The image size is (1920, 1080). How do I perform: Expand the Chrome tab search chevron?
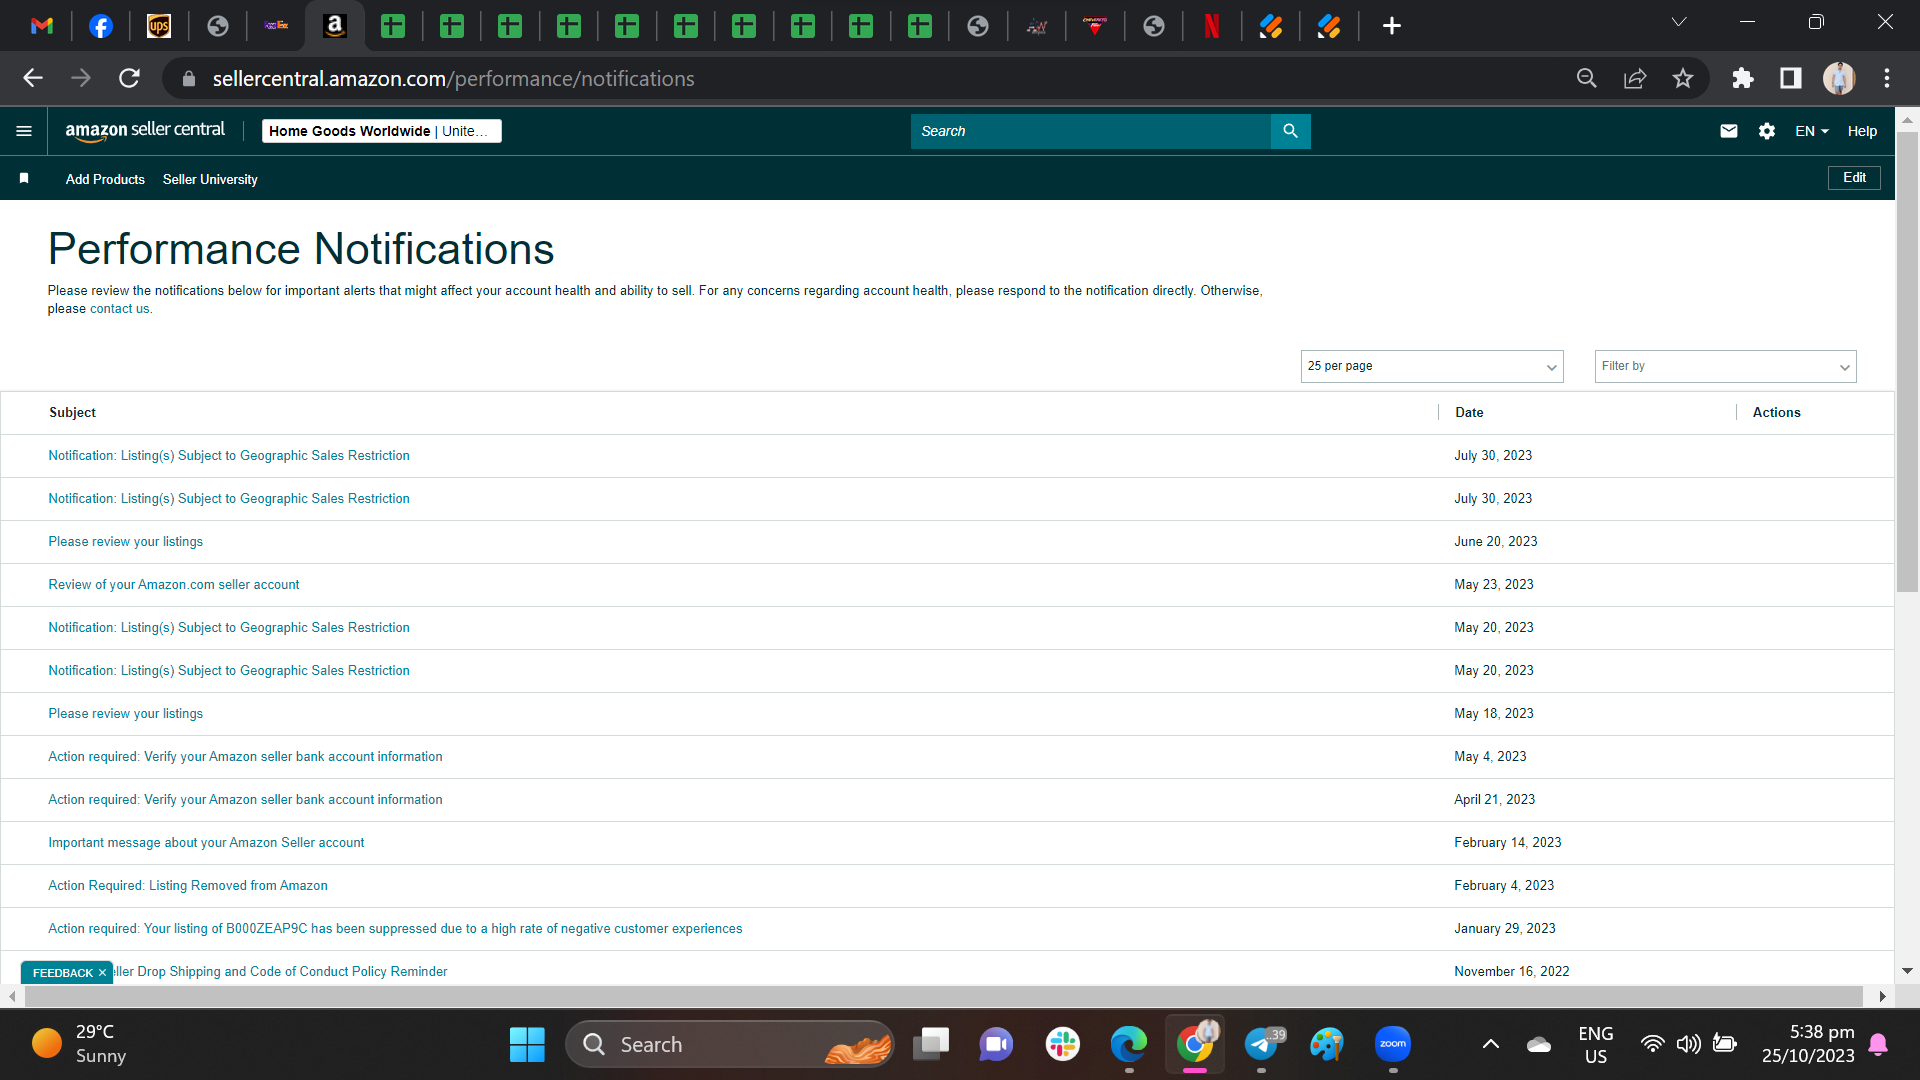pos(1679,22)
